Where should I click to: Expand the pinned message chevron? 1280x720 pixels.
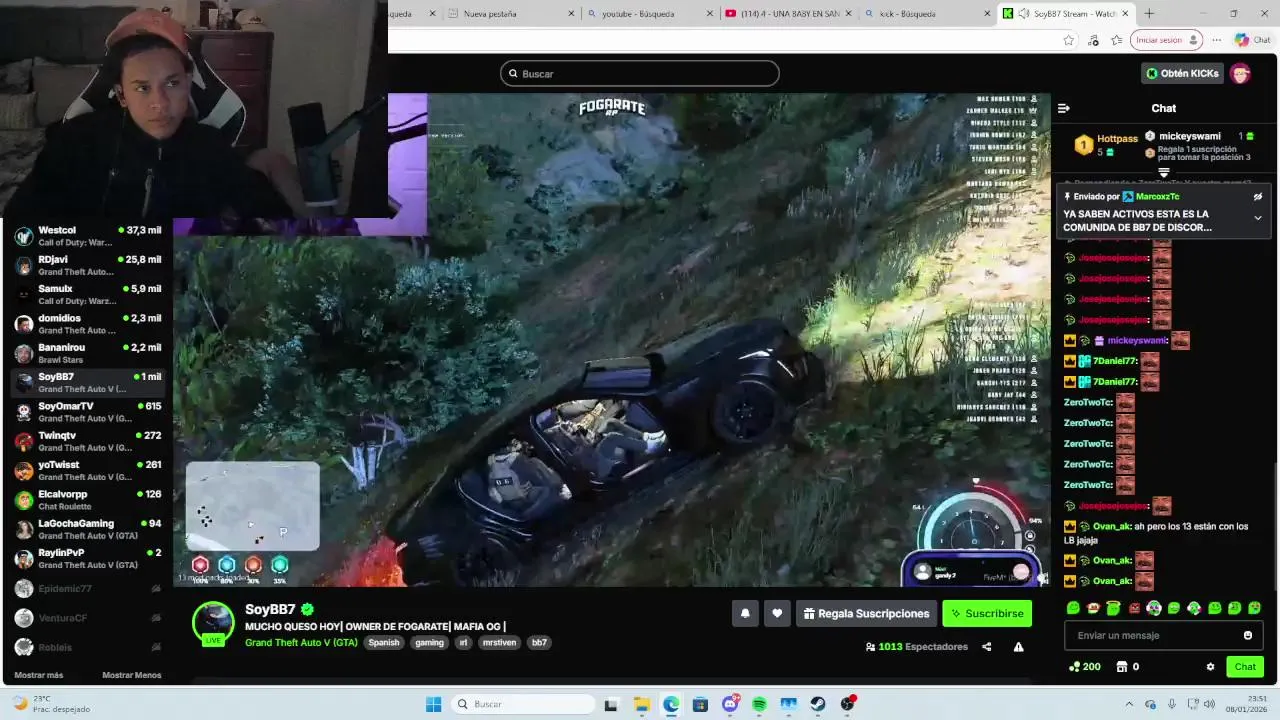click(x=1258, y=218)
